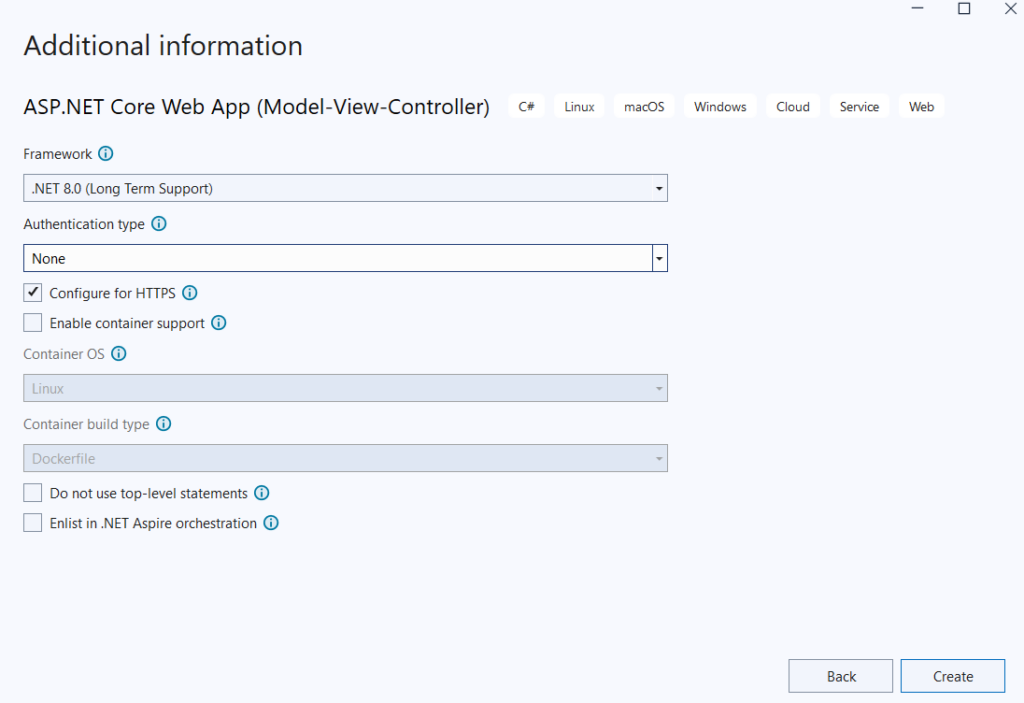Image resolution: width=1024 pixels, height=703 pixels.
Task: Click the Additional information heading
Action: [163, 46]
